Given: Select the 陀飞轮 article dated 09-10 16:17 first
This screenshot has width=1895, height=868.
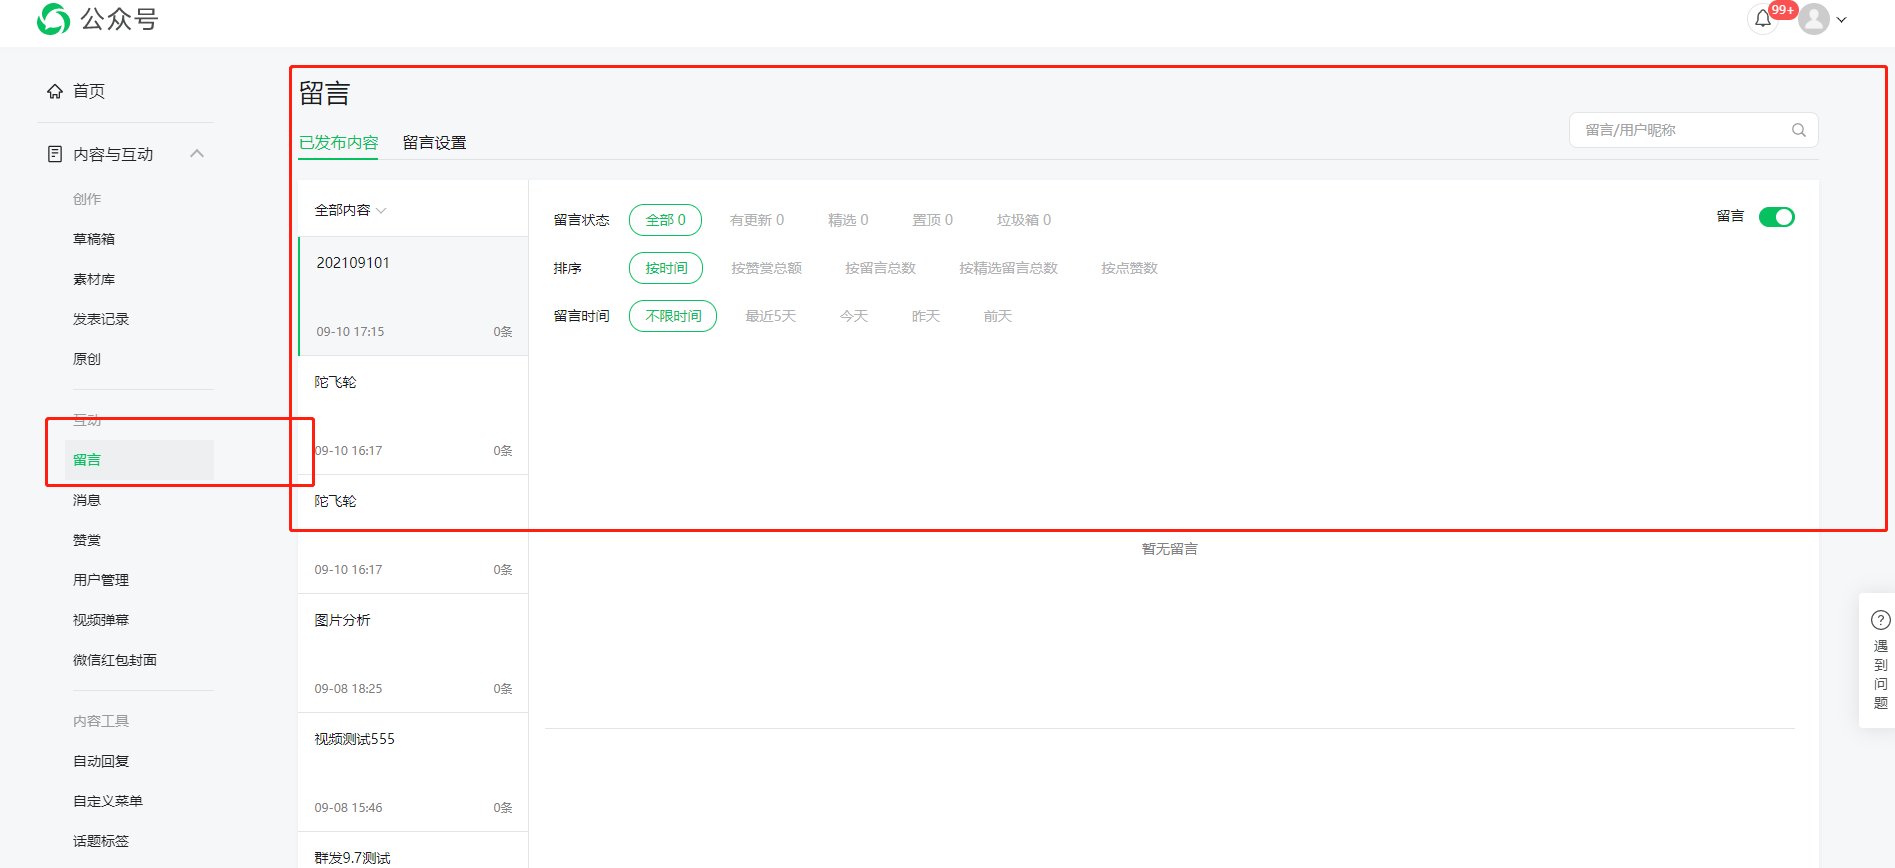Looking at the screenshot, I should click(x=413, y=415).
